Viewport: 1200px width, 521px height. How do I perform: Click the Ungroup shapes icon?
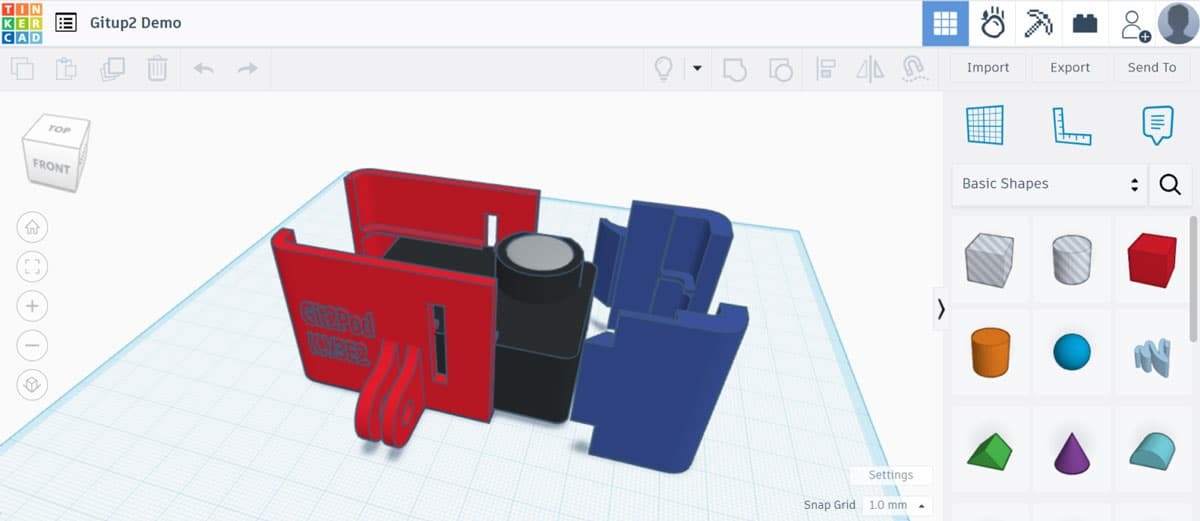[x=780, y=69]
